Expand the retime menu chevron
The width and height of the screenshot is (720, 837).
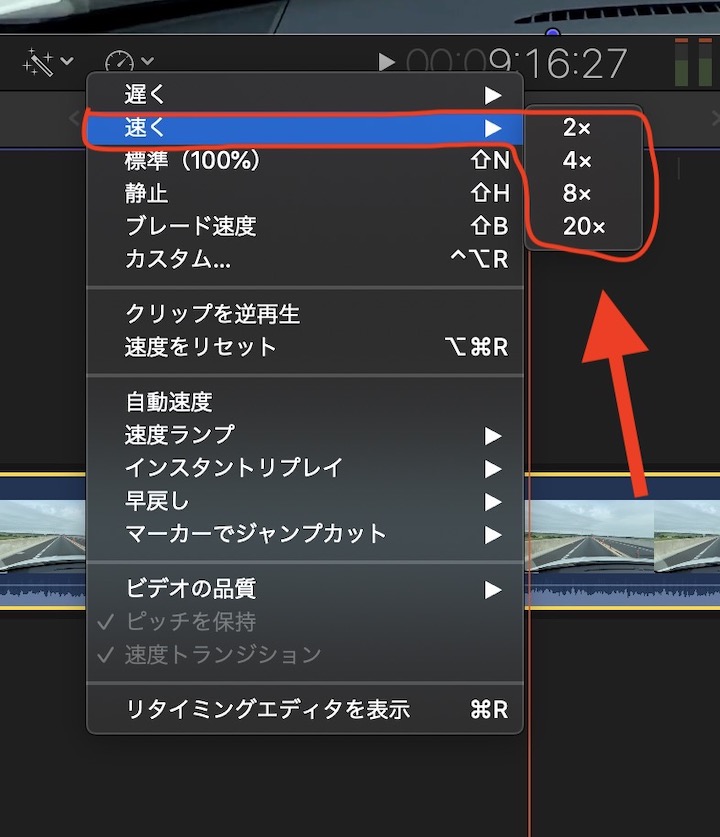coord(148,61)
